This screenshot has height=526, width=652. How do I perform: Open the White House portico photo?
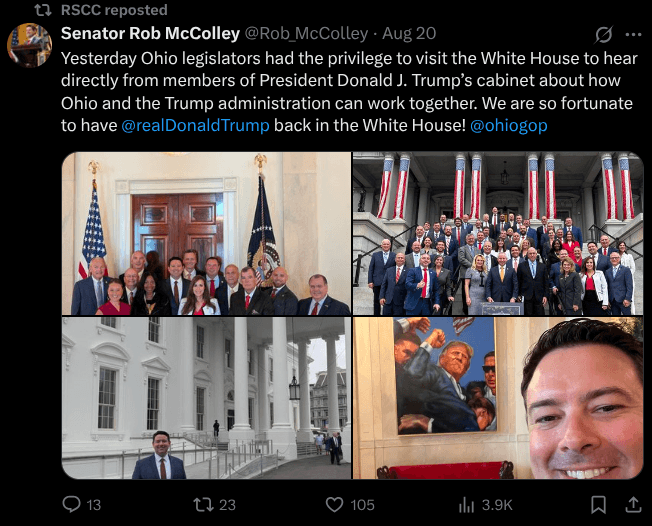(206, 398)
